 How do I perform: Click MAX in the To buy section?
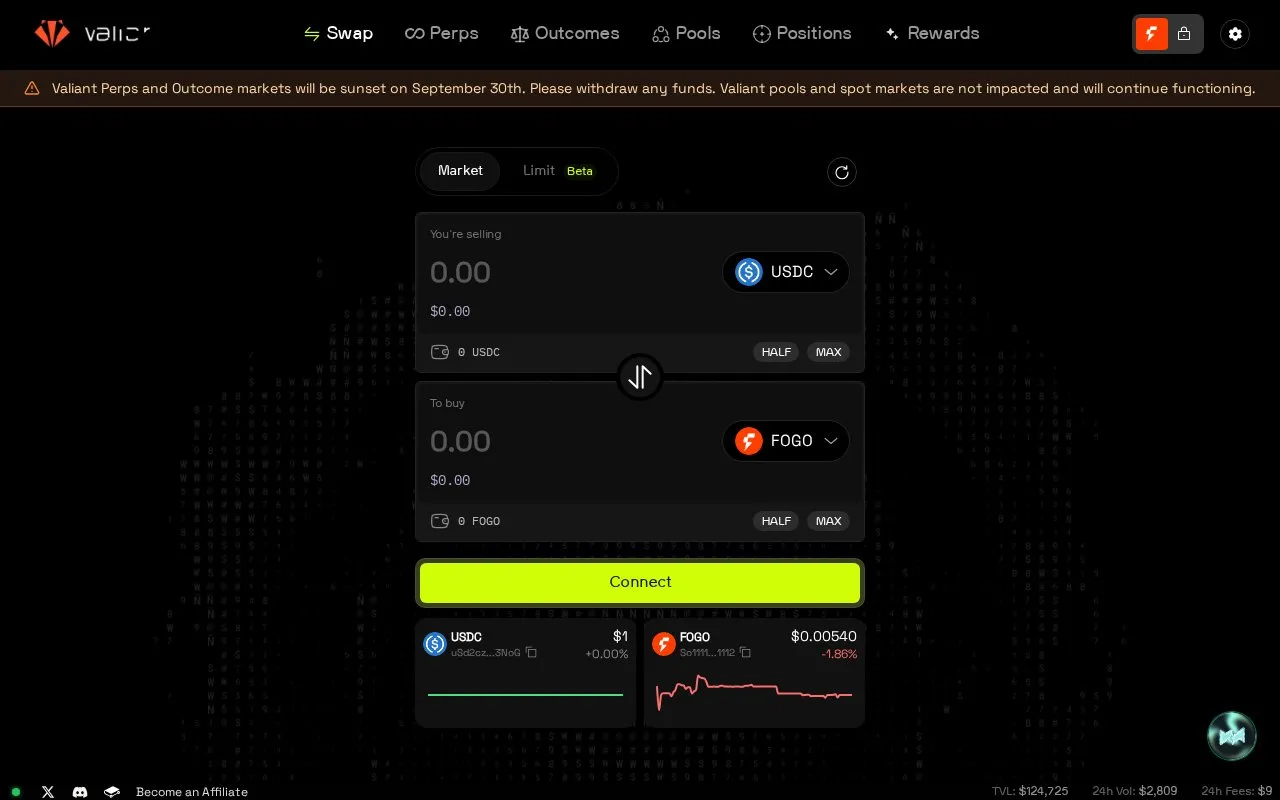click(828, 521)
